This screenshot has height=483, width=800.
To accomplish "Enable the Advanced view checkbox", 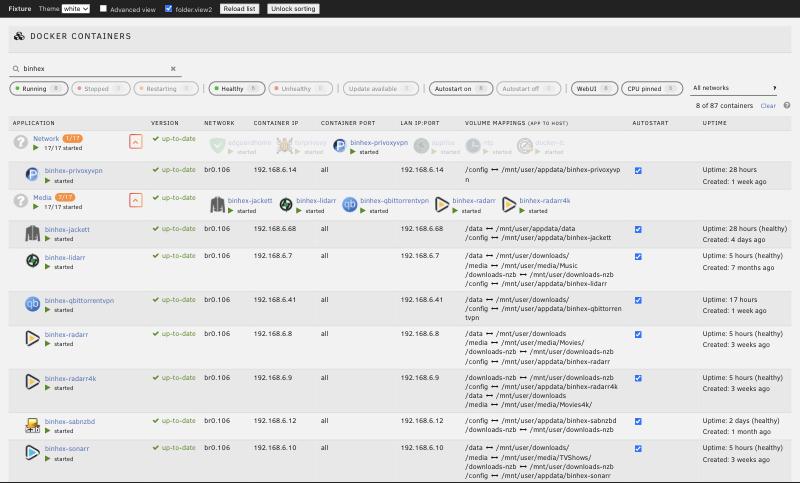I will pos(103,8).
